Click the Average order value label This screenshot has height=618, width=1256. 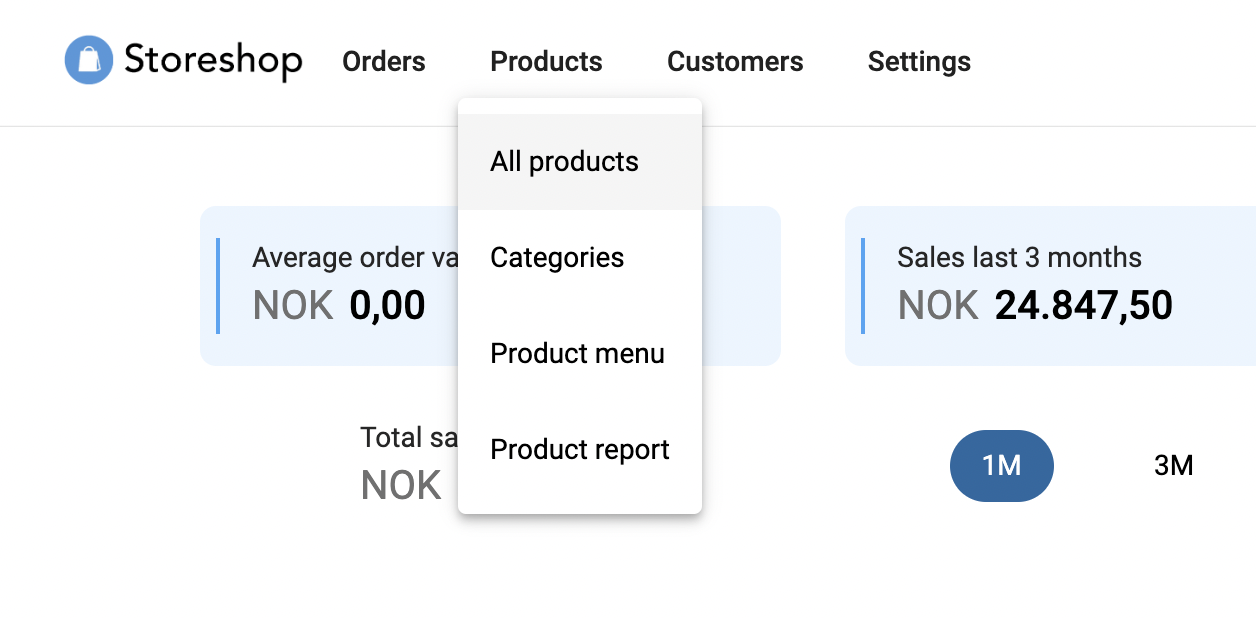point(355,258)
